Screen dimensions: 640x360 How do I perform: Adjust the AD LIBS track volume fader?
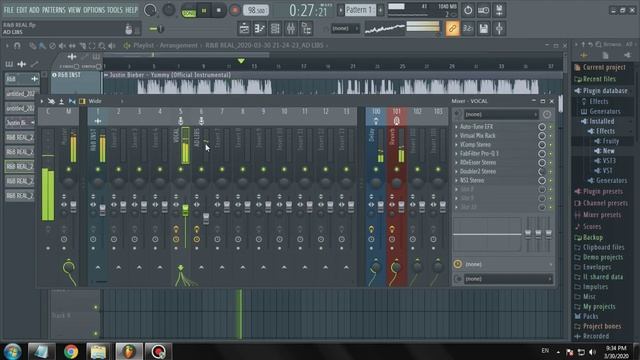click(206, 218)
